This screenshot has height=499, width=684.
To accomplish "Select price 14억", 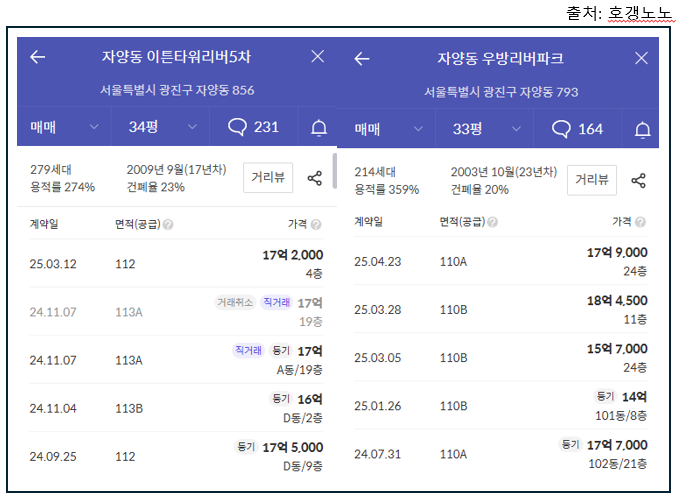I will (634, 396).
